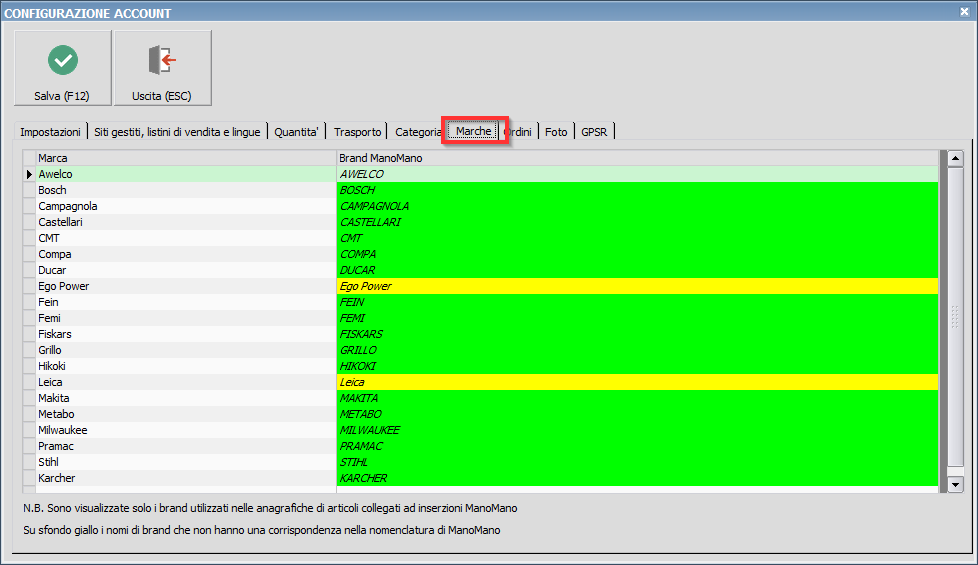
Task: Select the Marche tab
Action: tap(473, 131)
